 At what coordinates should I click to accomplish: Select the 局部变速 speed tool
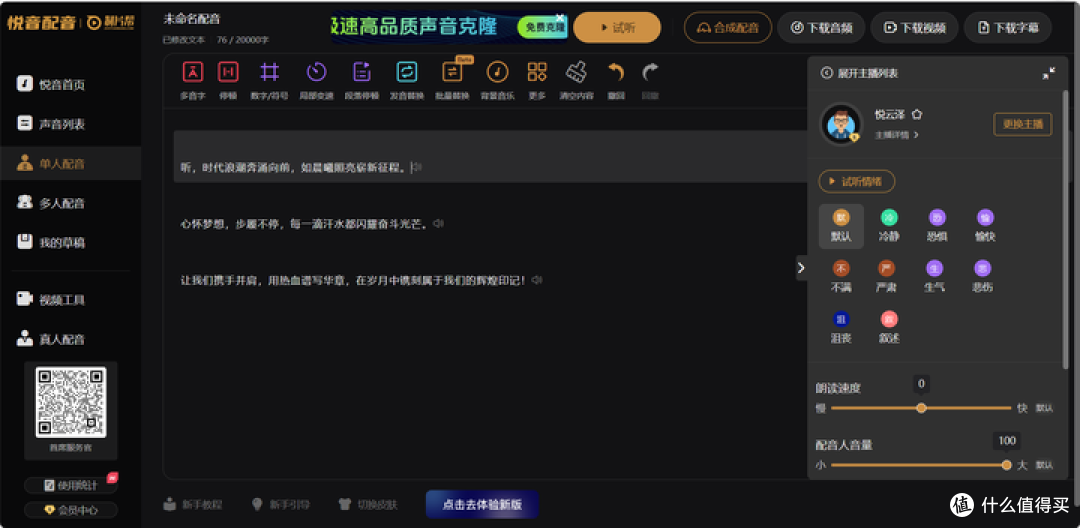pyautogui.click(x=316, y=81)
